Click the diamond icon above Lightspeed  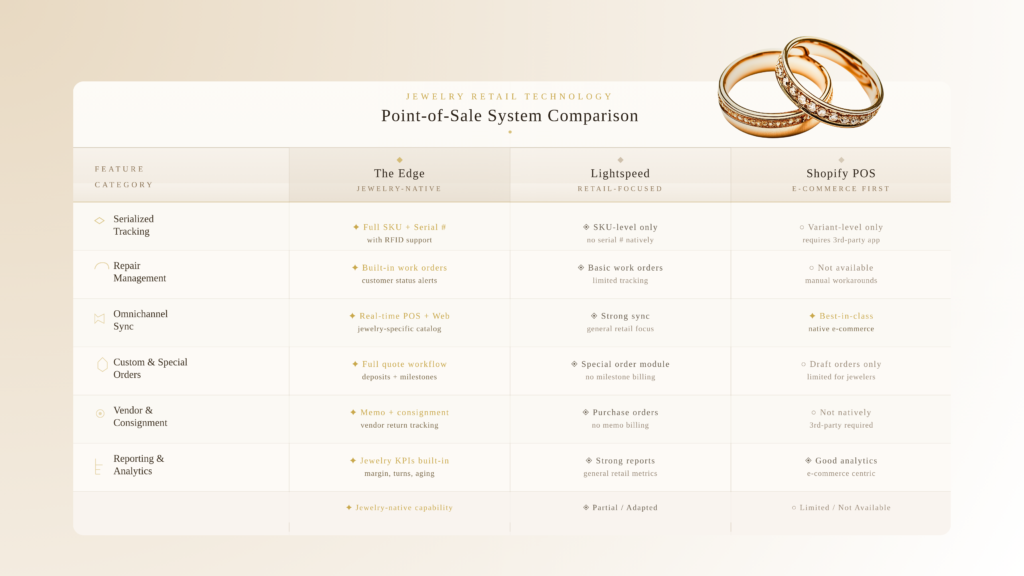[620, 160]
